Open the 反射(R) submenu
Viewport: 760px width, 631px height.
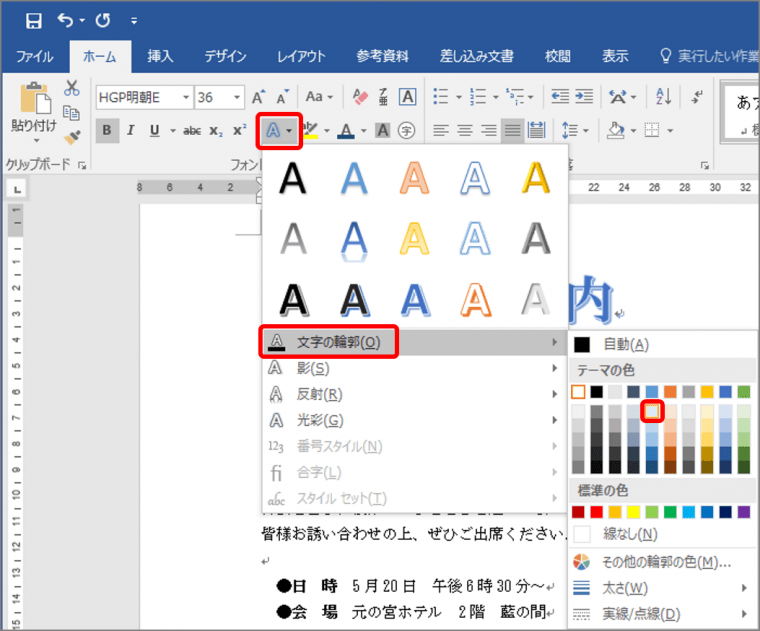pos(415,394)
